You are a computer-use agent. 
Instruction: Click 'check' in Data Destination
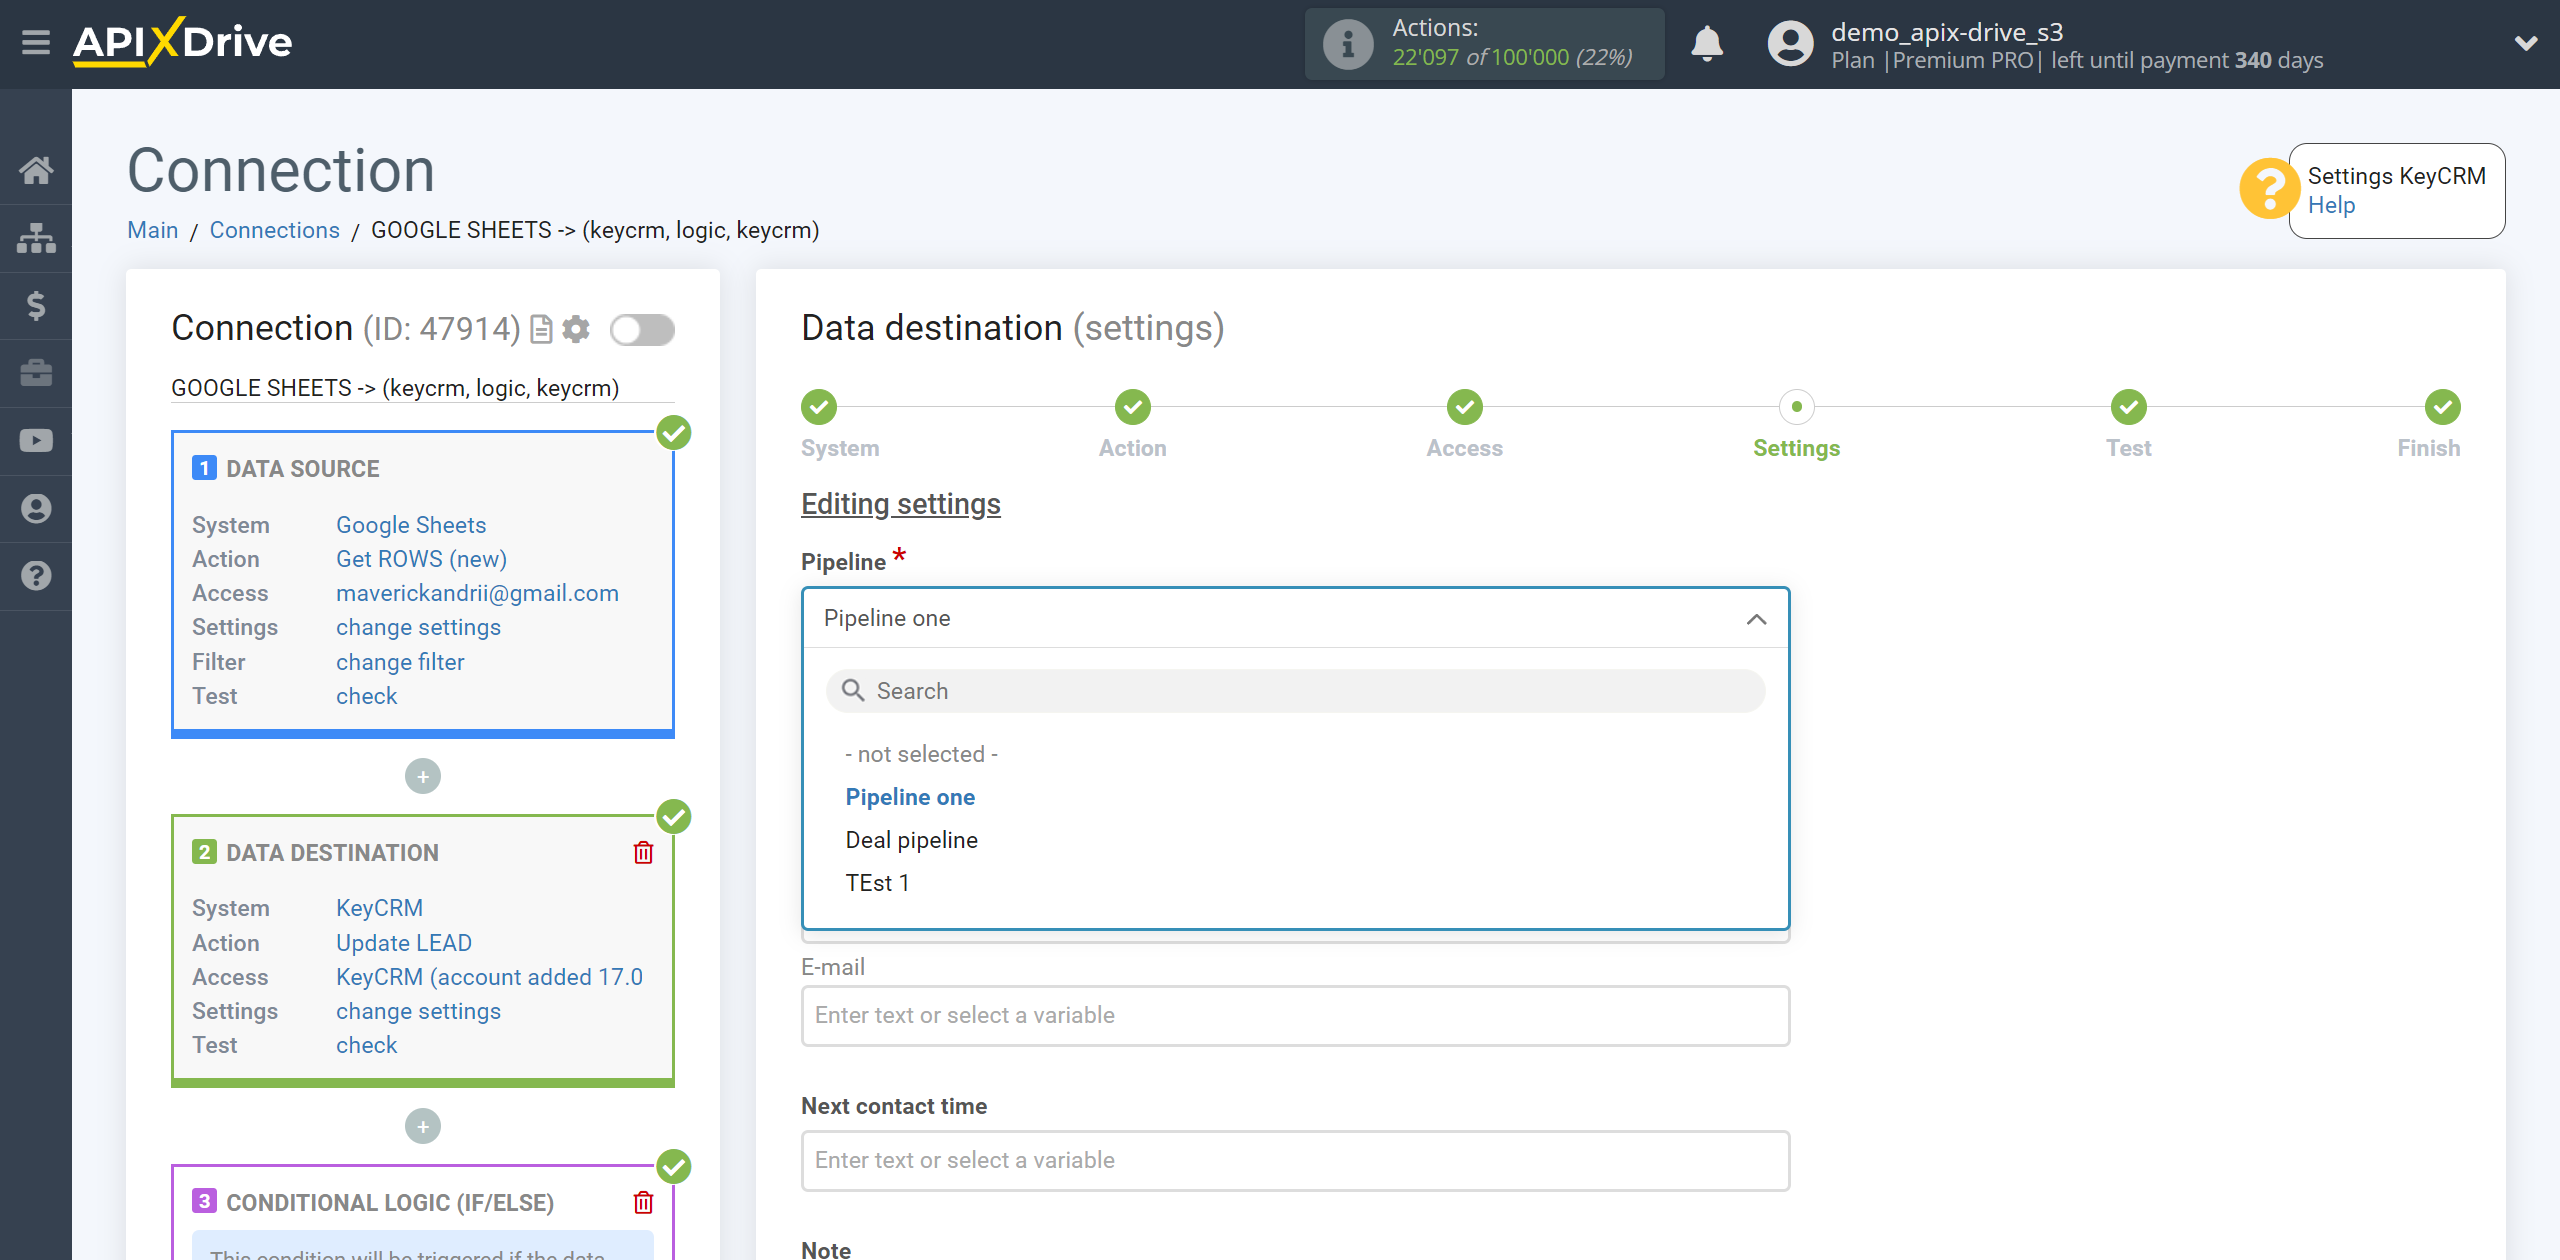pyautogui.click(x=366, y=1045)
